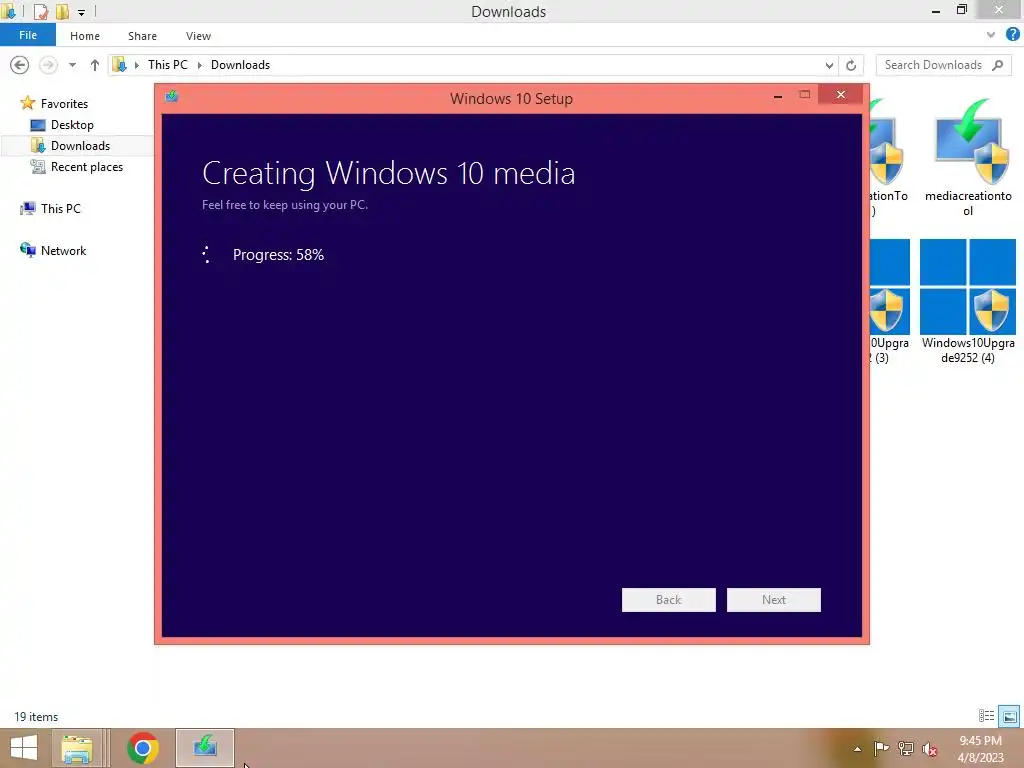1024x768 pixels.
Task: Click the Favorites star icon
Action: [x=27, y=103]
